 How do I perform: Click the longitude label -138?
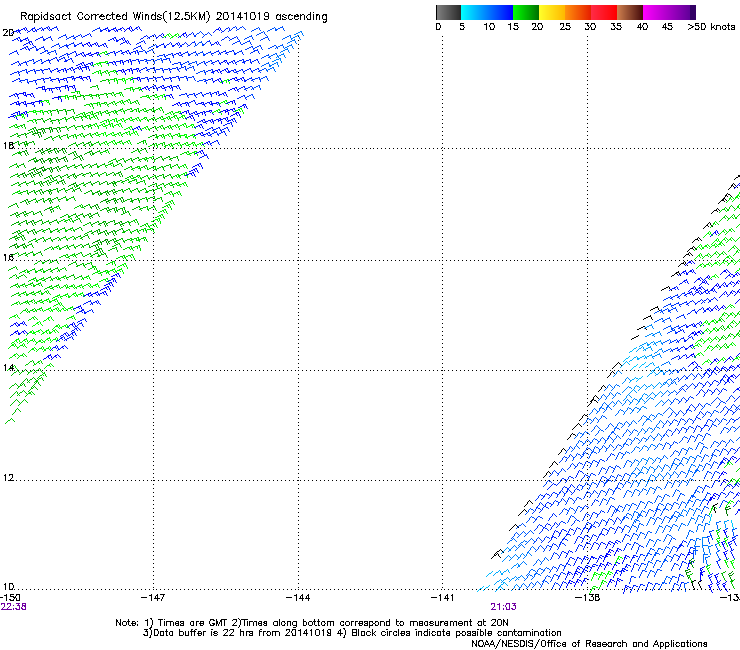(x=588, y=598)
